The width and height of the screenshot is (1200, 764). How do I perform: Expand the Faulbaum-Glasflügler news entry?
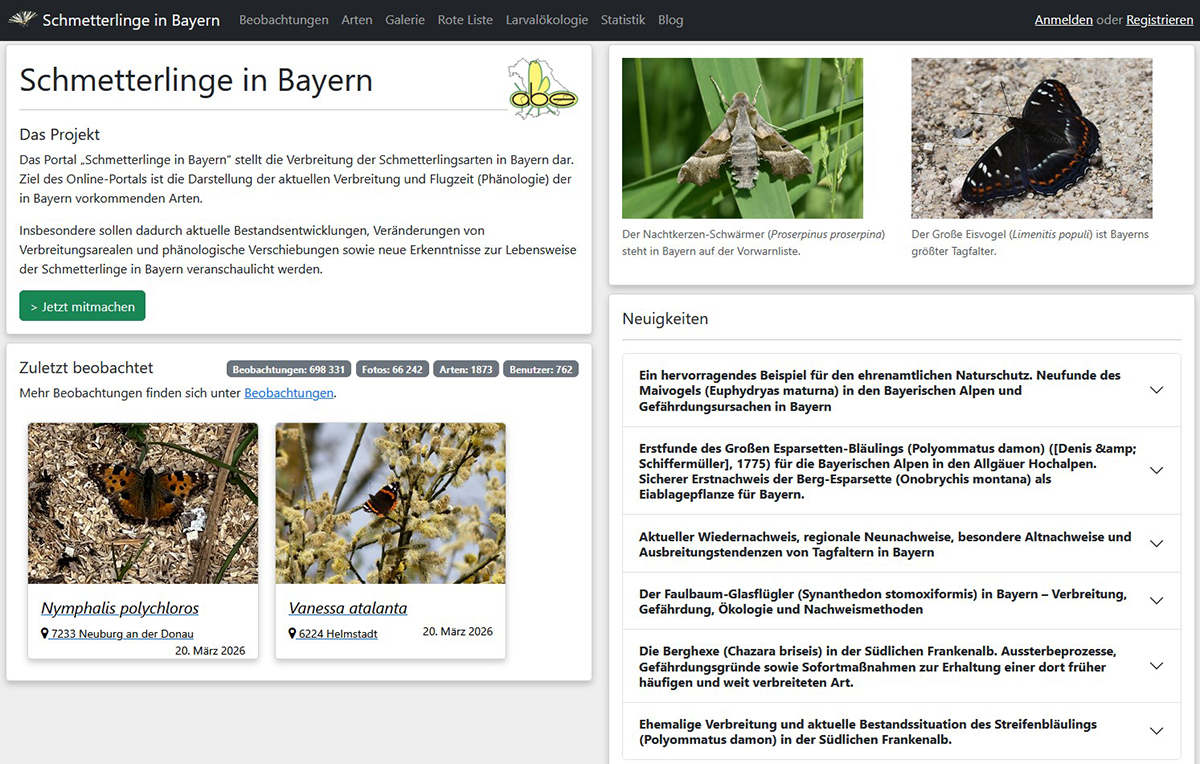click(x=1156, y=601)
